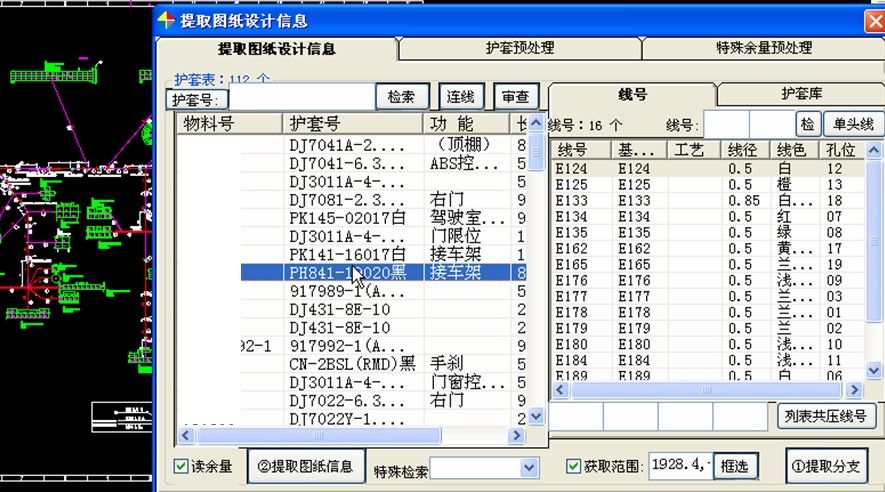The height and width of the screenshot is (492, 885).
Task: Click the sheath list horizontal scrollbar thumb
Action: point(319,435)
